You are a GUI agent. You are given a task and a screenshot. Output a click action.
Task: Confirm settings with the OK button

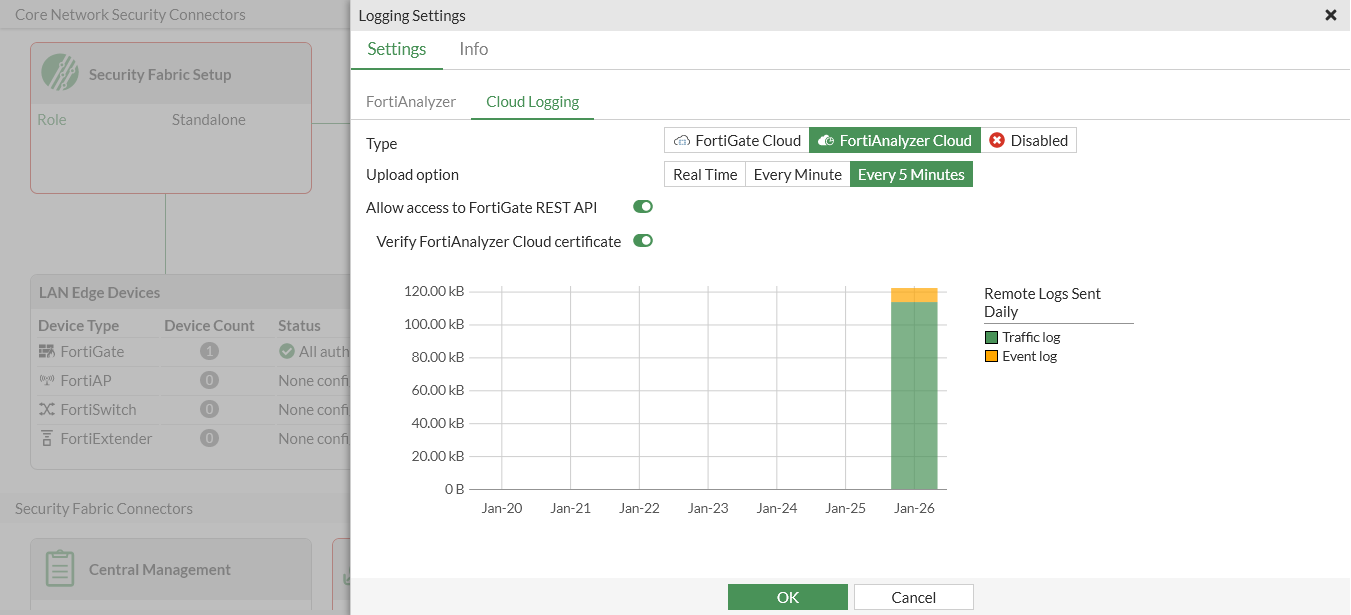(787, 596)
